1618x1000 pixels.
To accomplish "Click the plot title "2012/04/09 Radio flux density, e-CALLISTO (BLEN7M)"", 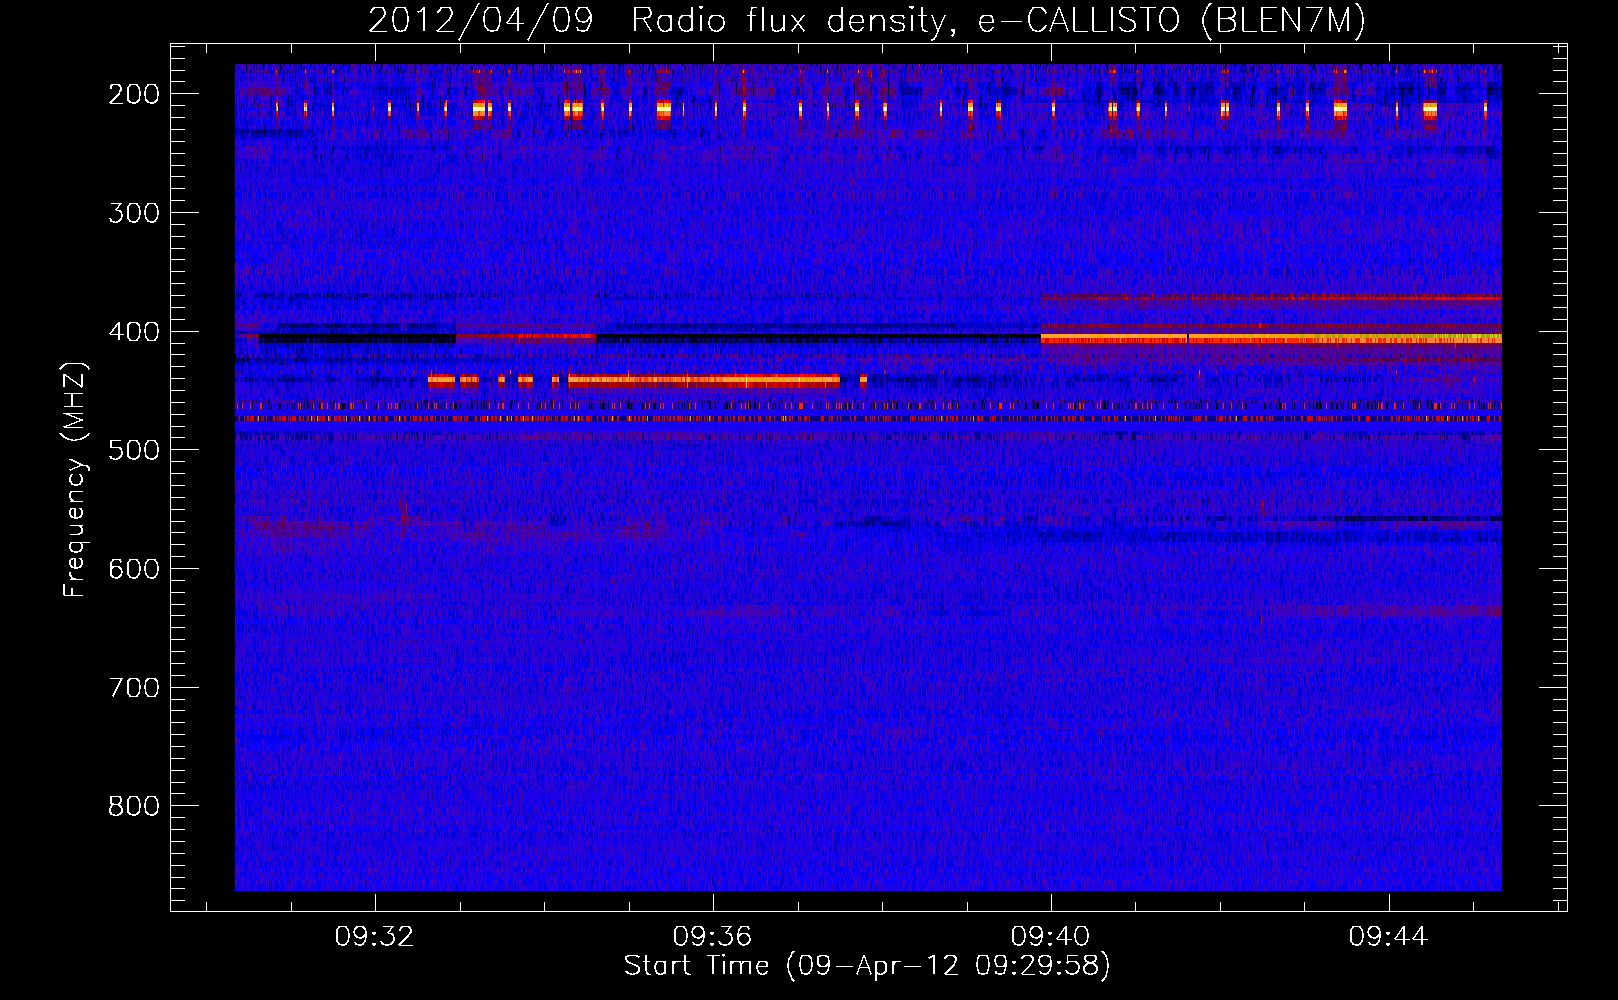I will (867, 20).
